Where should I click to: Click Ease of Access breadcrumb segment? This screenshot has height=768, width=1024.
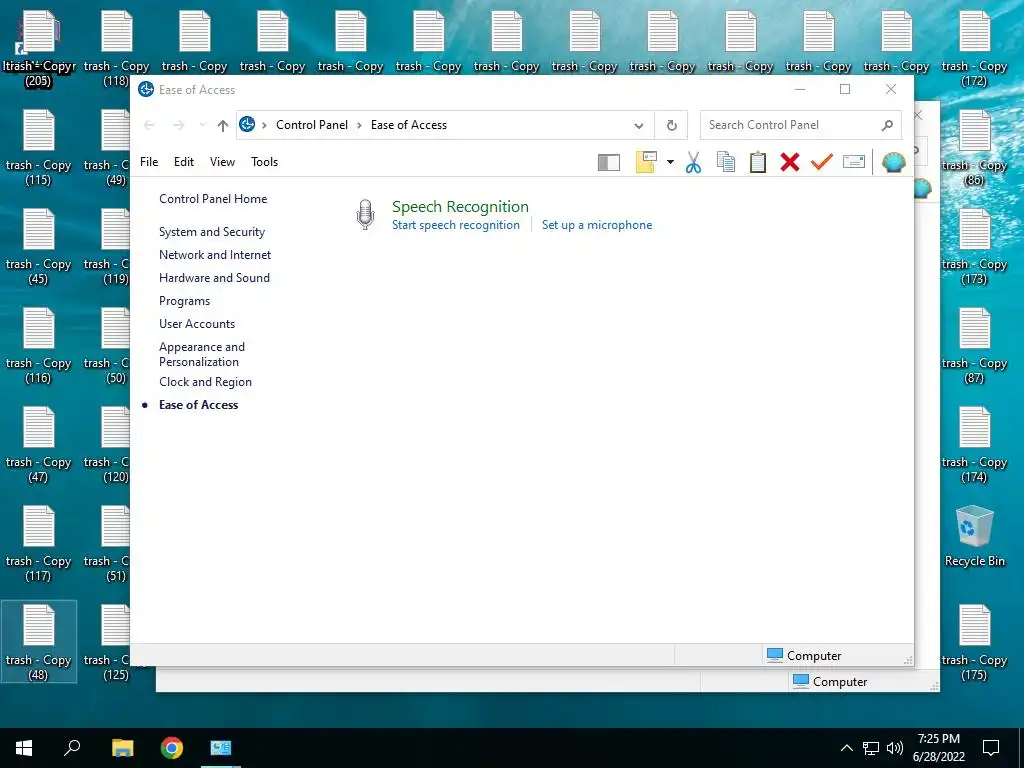(409, 125)
